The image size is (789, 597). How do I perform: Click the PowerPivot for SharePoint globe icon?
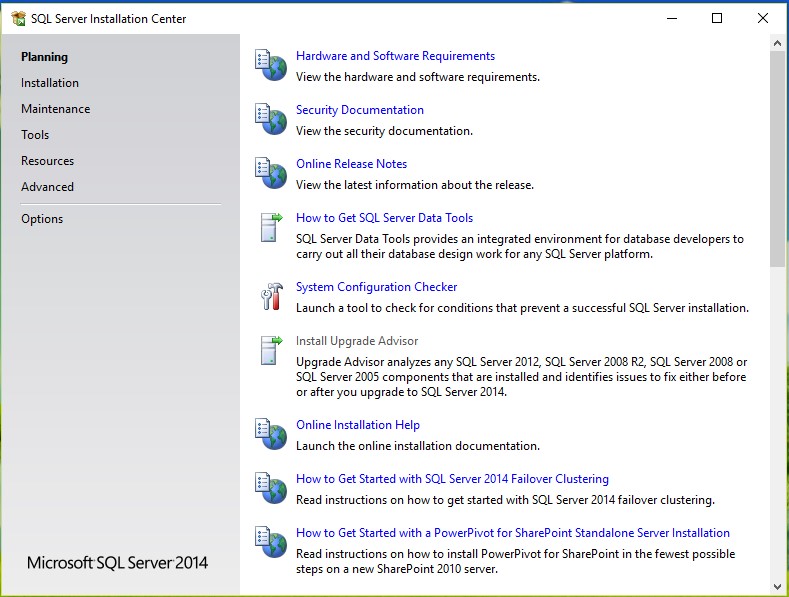point(271,542)
